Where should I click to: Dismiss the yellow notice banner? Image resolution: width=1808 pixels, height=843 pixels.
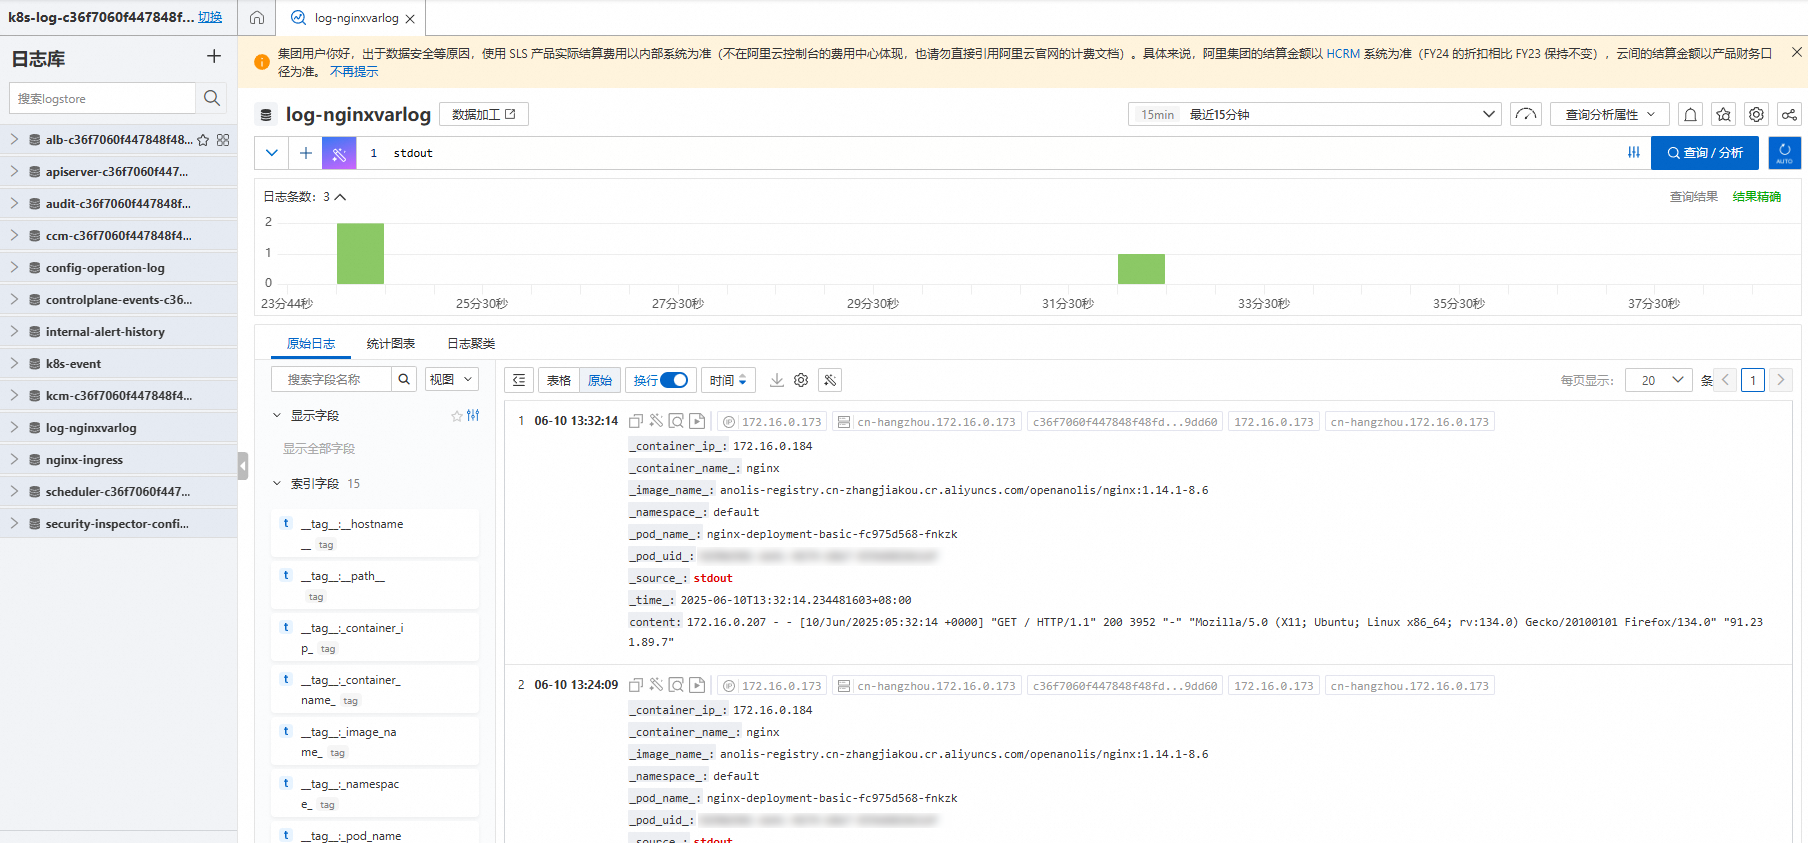click(x=1796, y=52)
